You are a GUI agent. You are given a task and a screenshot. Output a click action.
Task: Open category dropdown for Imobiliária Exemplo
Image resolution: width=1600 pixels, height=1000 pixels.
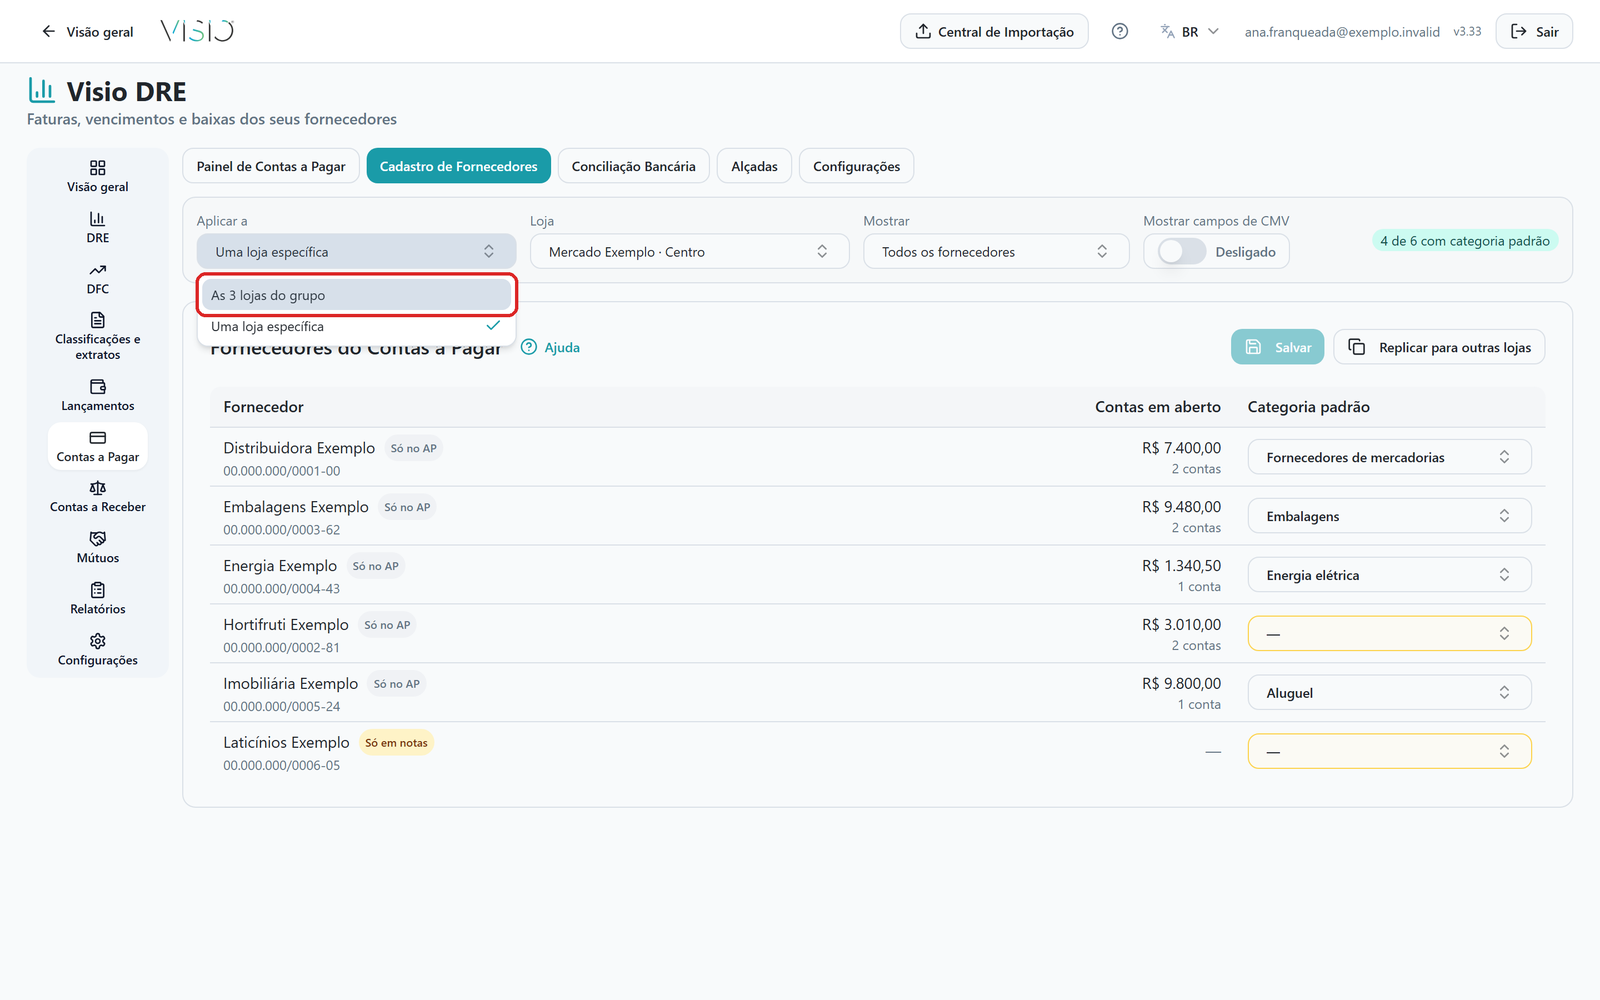coord(1389,693)
